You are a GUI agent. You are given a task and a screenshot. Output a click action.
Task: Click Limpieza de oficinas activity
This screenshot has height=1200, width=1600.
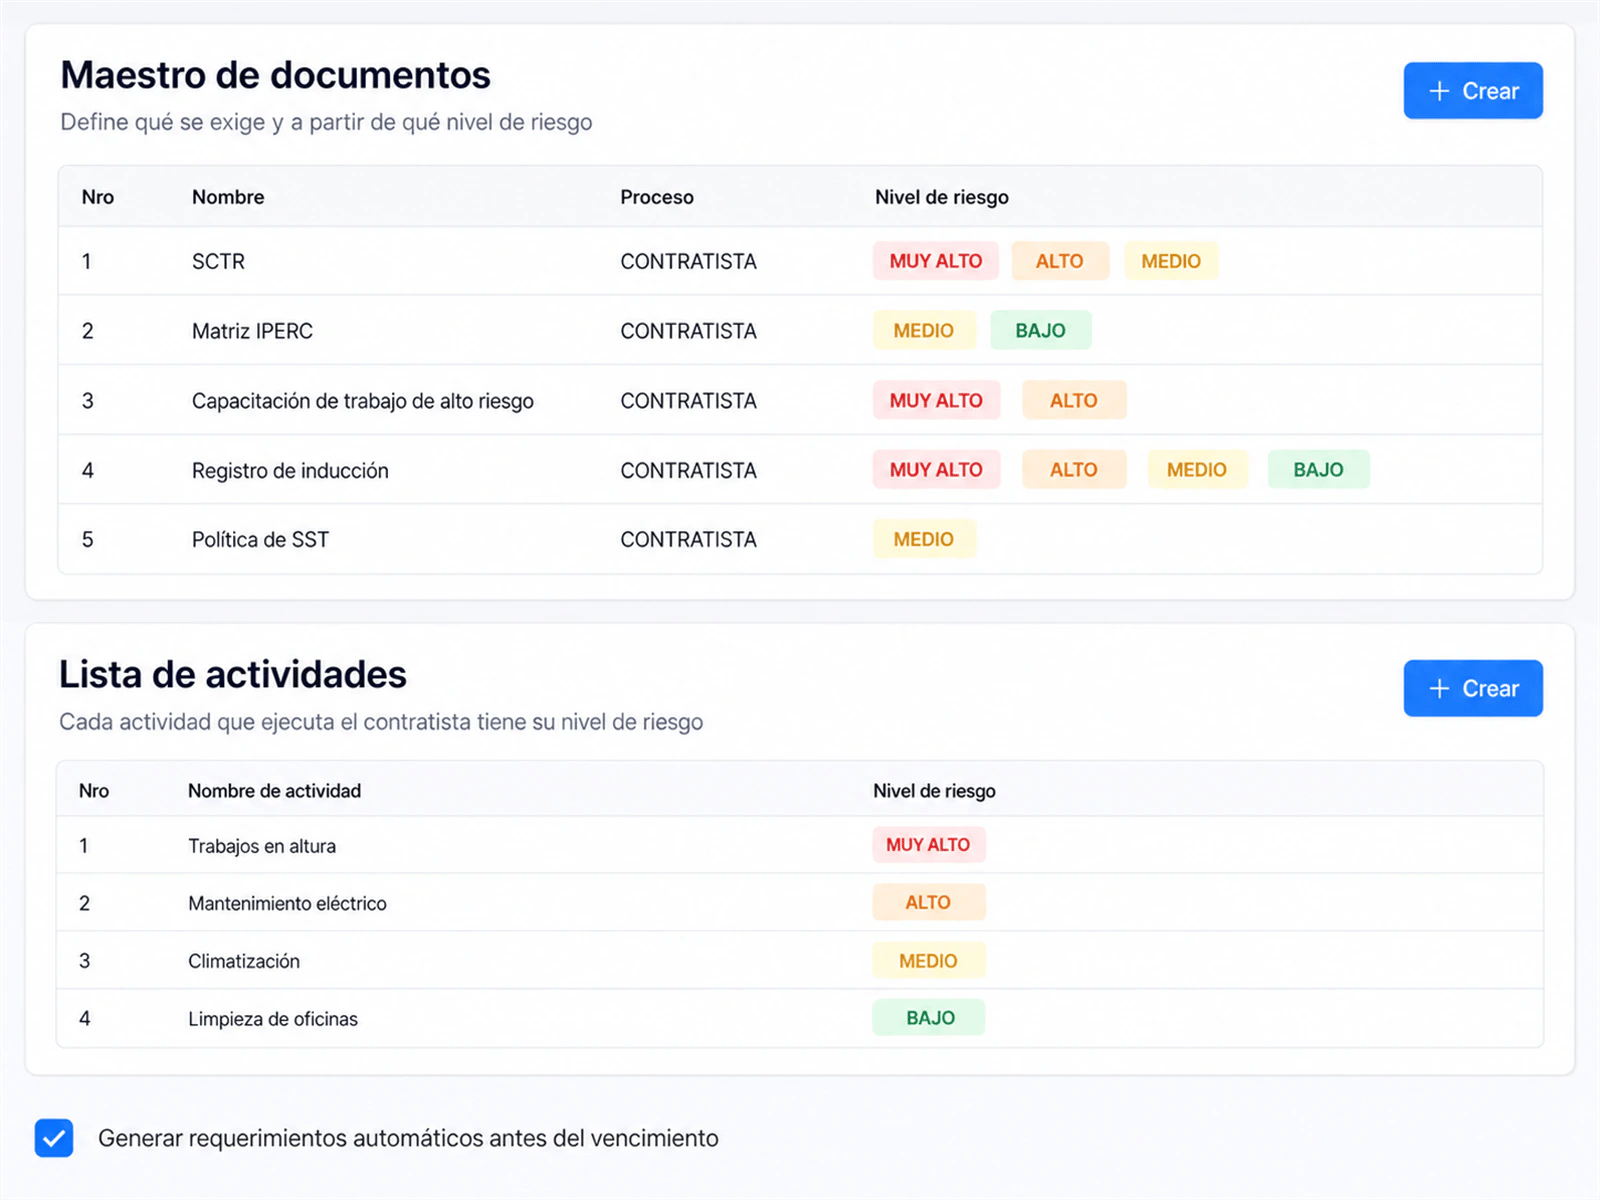[x=273, y=1019]
